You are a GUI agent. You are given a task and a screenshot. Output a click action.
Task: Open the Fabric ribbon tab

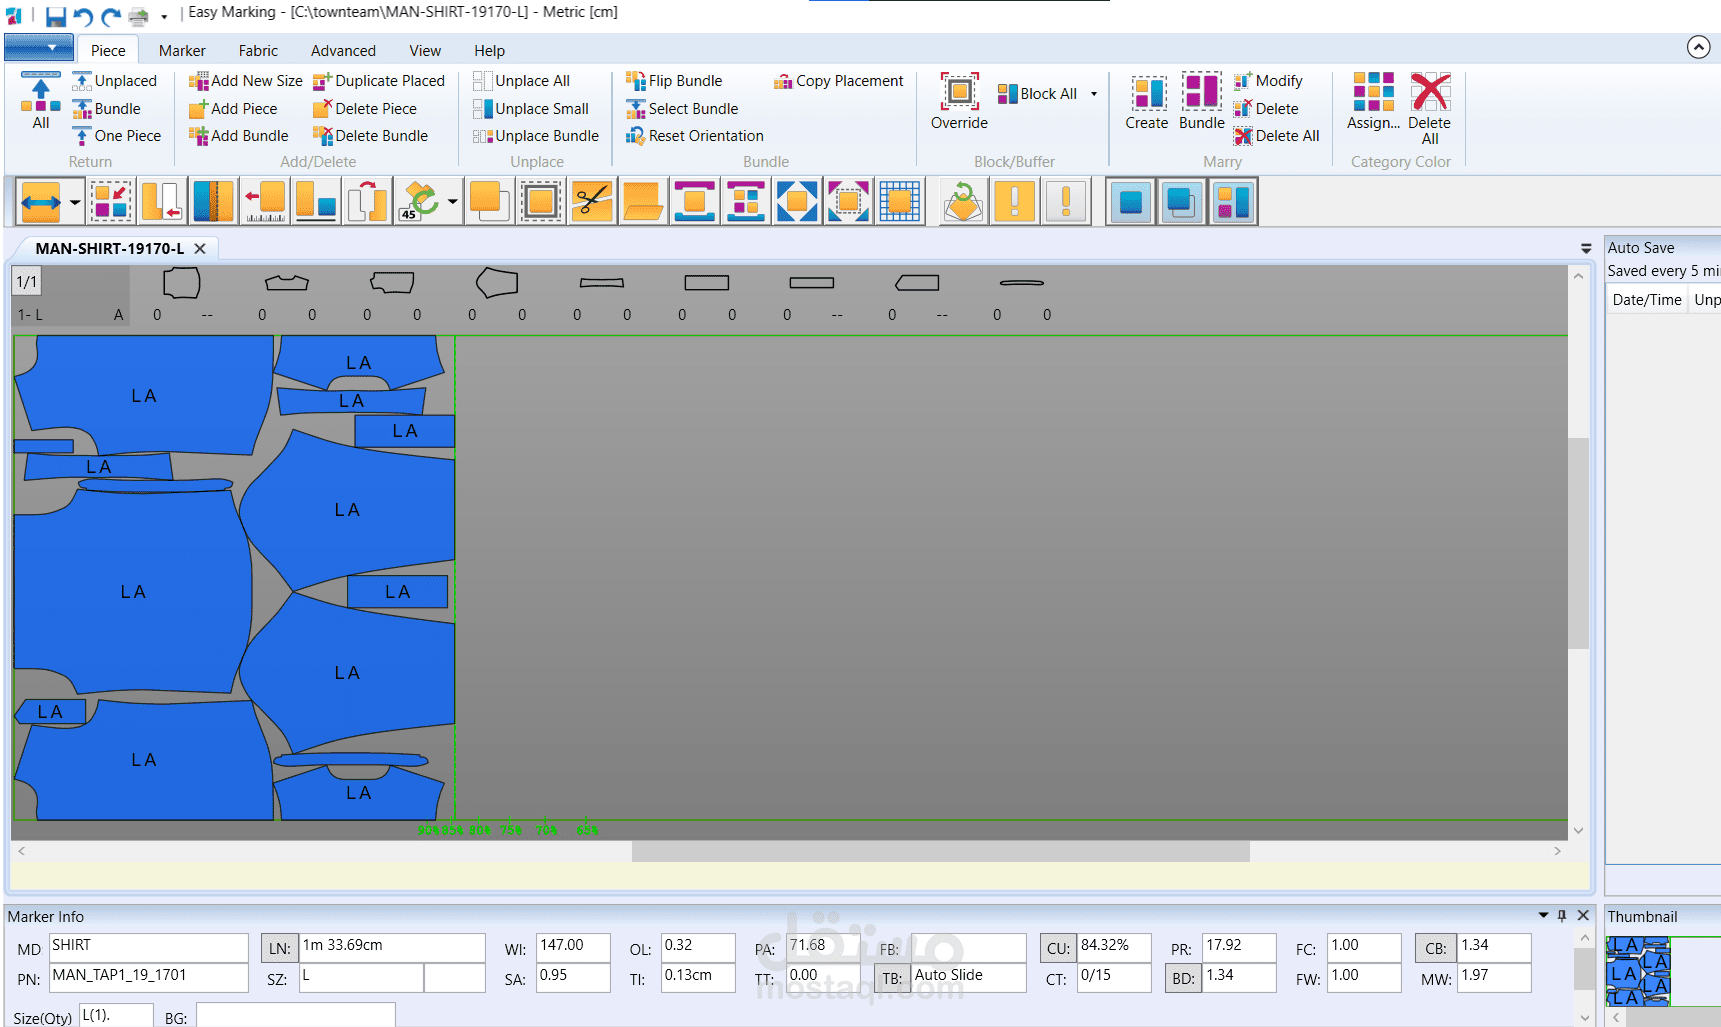coord(258,51)
